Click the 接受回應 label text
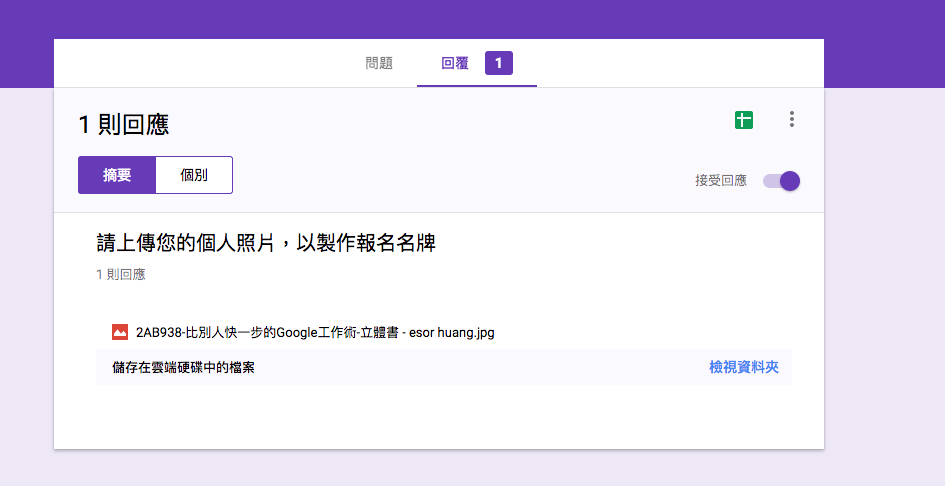The height and width of the screenshot is (486, 945). click(721, 180)
